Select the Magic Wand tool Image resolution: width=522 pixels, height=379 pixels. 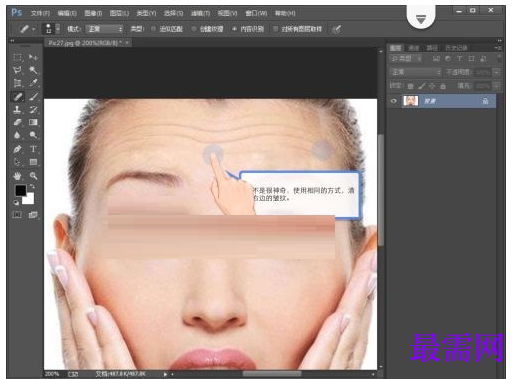(33, 70)
